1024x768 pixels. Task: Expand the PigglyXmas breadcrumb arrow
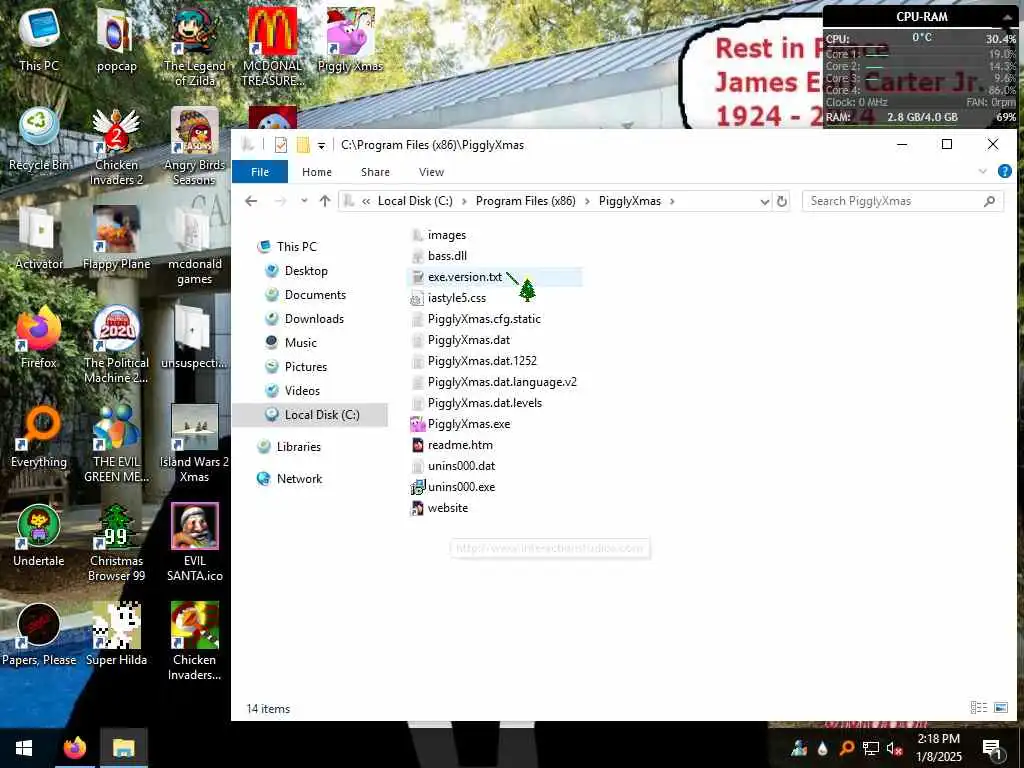click(x=672, y=201)
